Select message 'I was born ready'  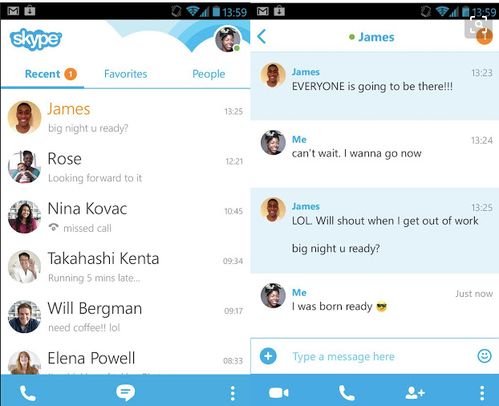tap(332, 306)
